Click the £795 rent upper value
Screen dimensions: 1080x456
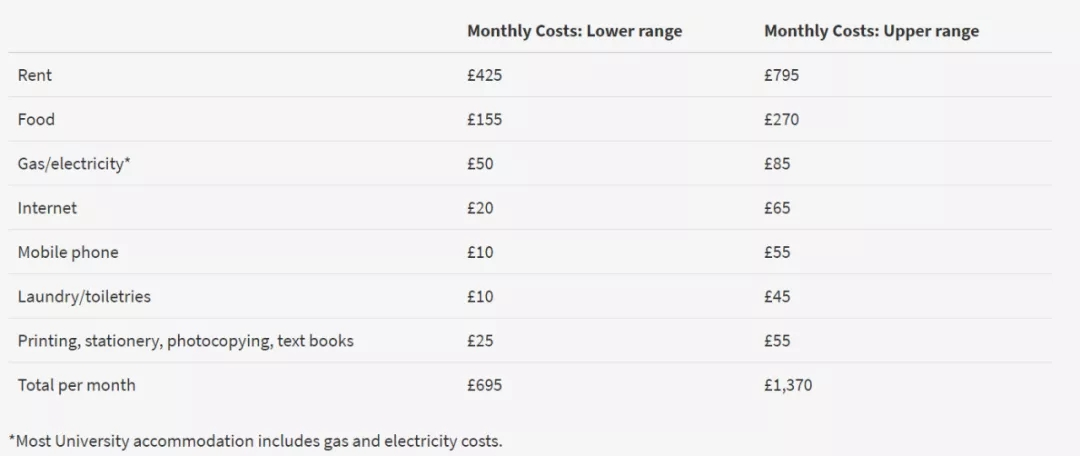click(x=781, y=75)
